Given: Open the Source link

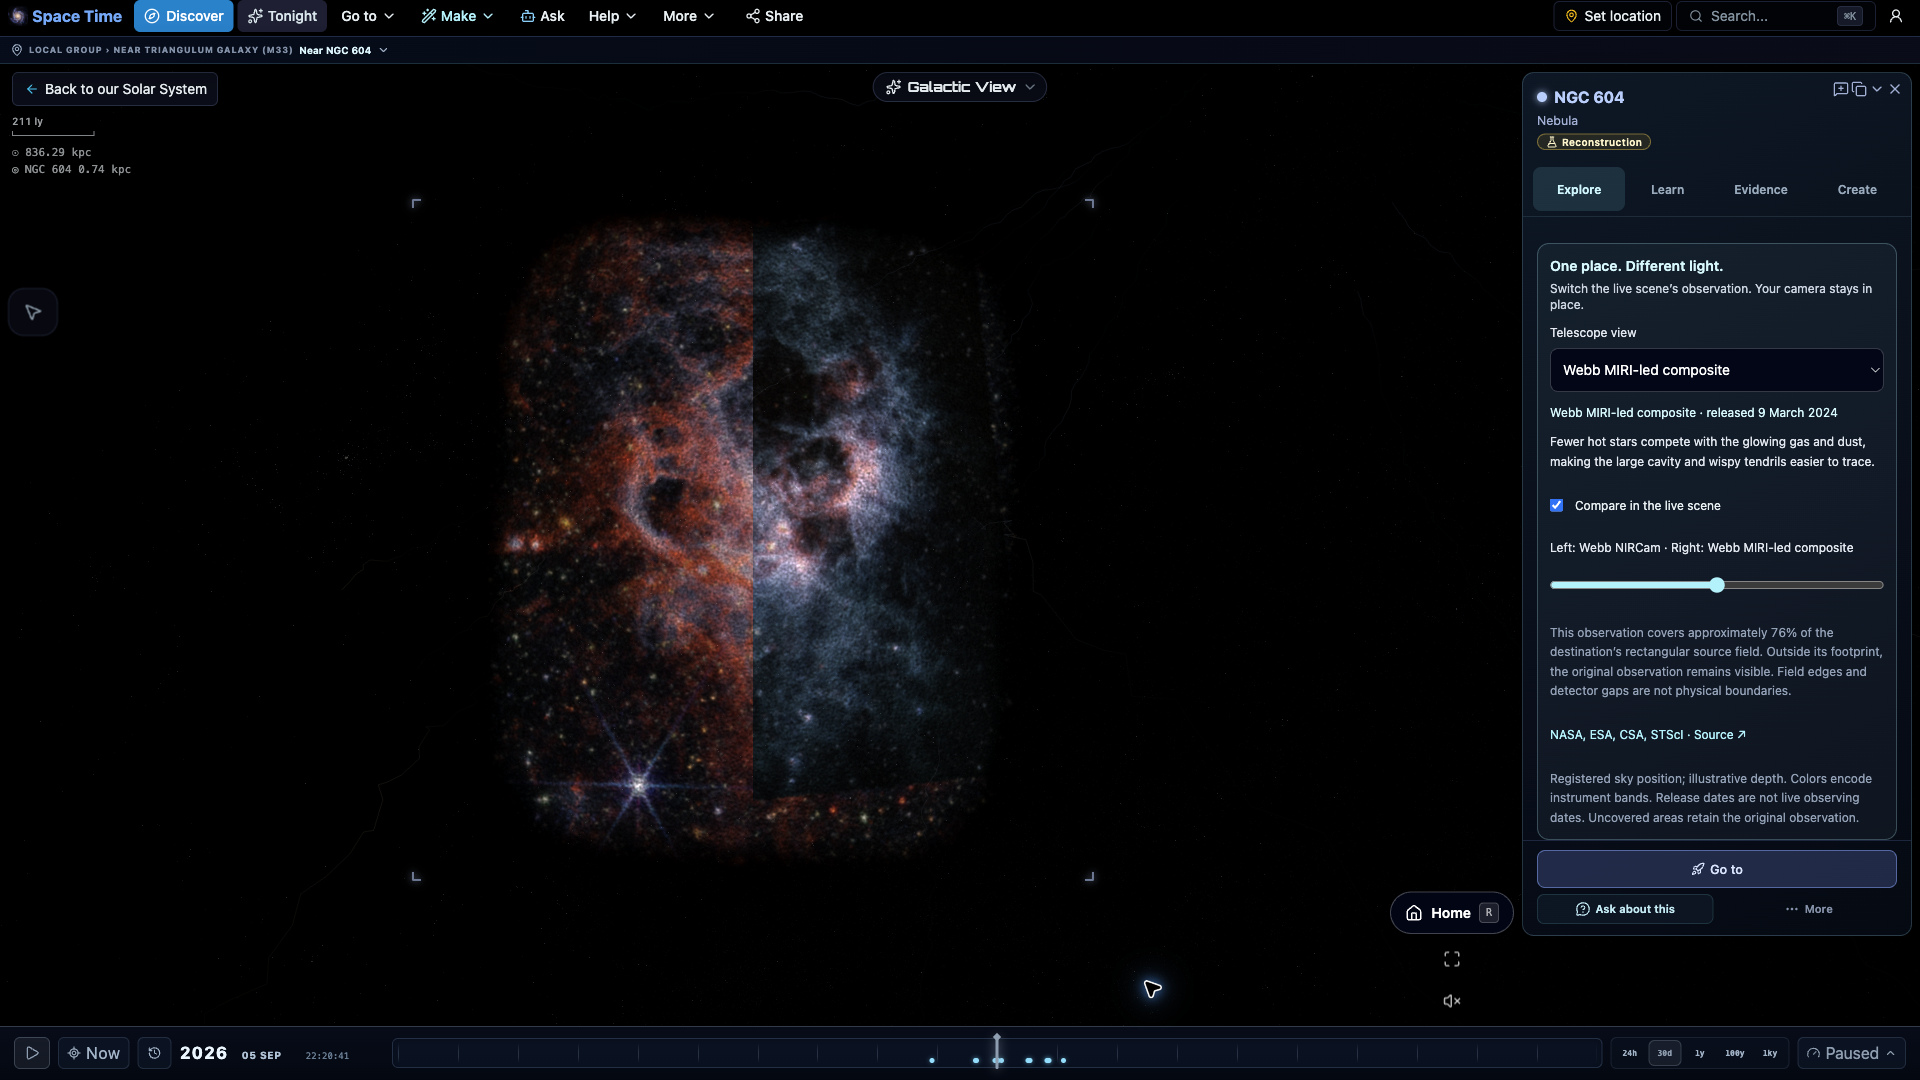Looking at the screenshot, I should pyautogui.click(x=1720, y=735).
